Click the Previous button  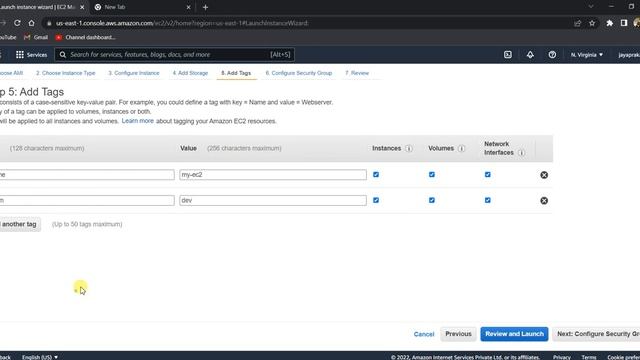coord(458,334)
